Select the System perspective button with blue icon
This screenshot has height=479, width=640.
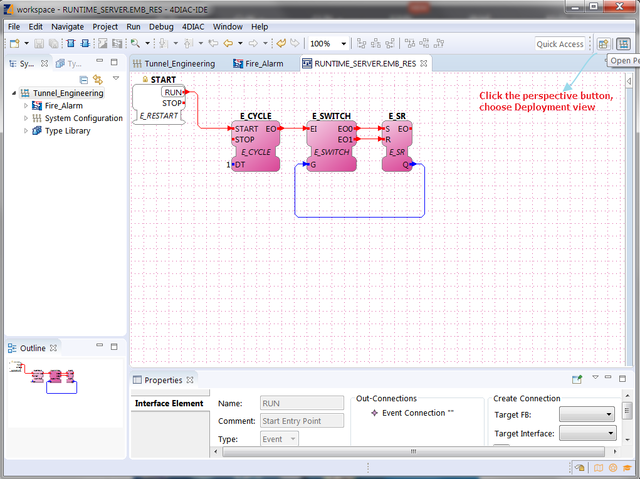(623, 44)
